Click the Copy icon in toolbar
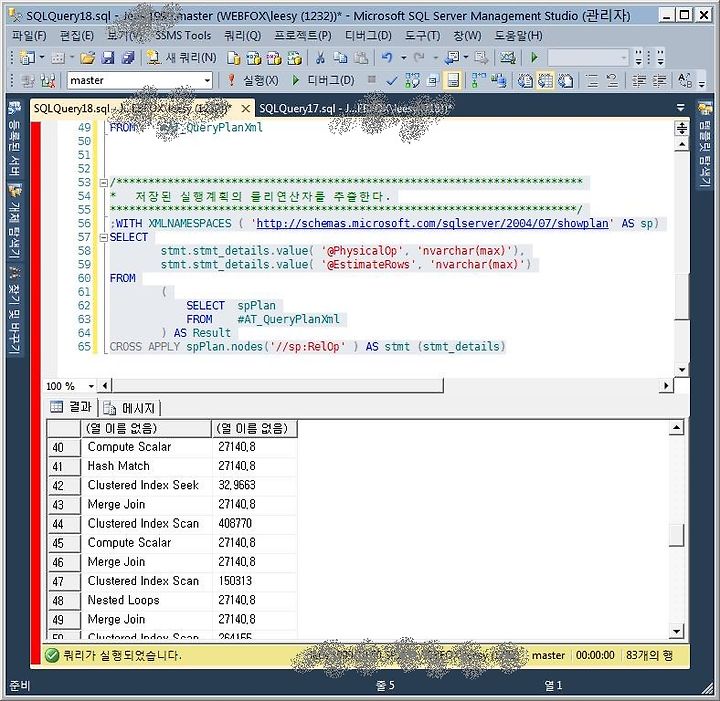Screen dimensions: 720x701 pos(340,57)
